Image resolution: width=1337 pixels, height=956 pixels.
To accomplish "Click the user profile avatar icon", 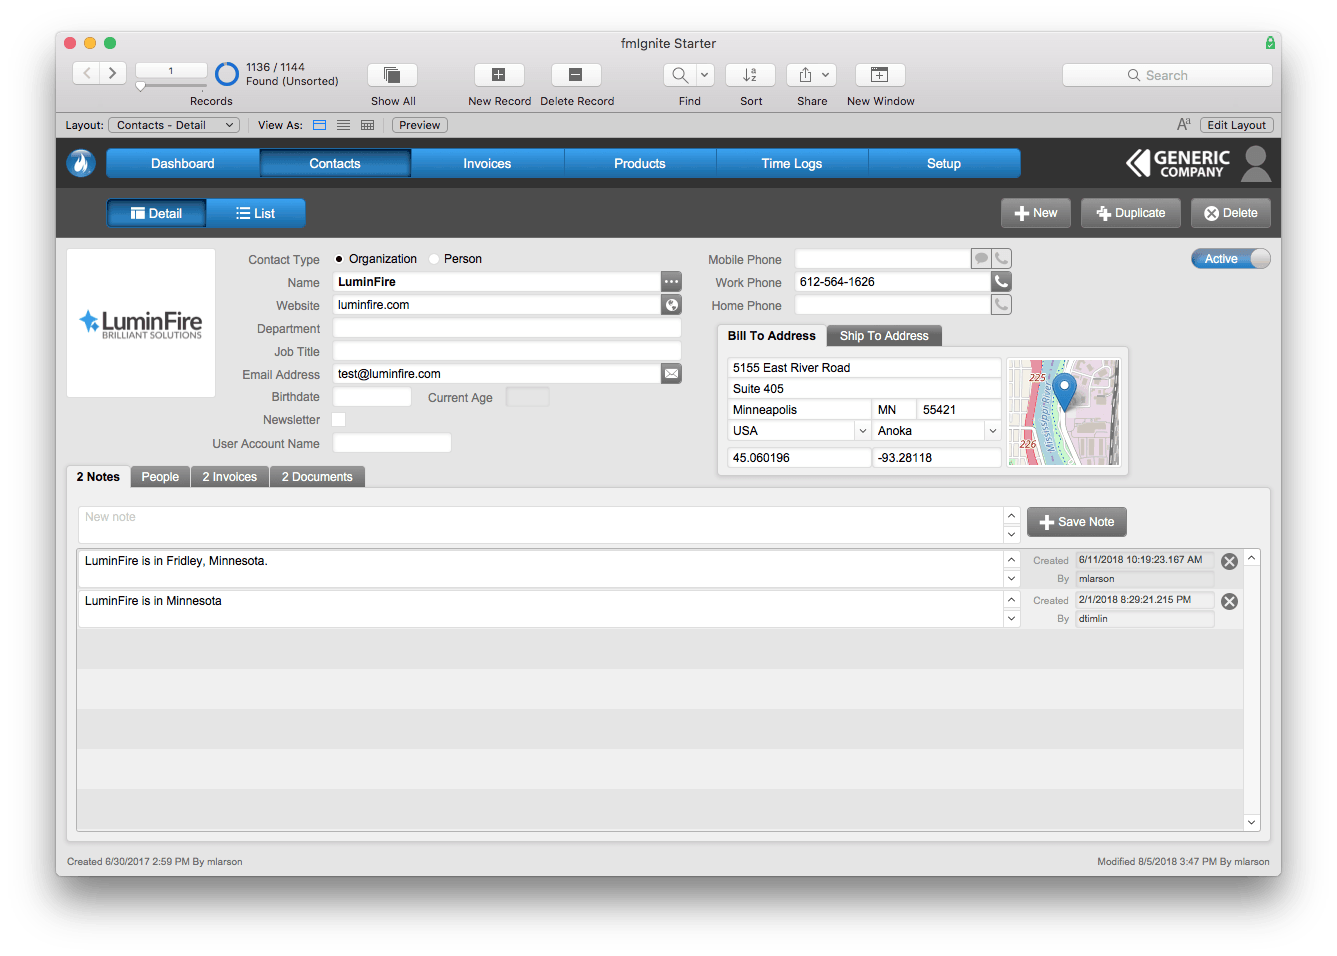I will tap(1256, 163).
